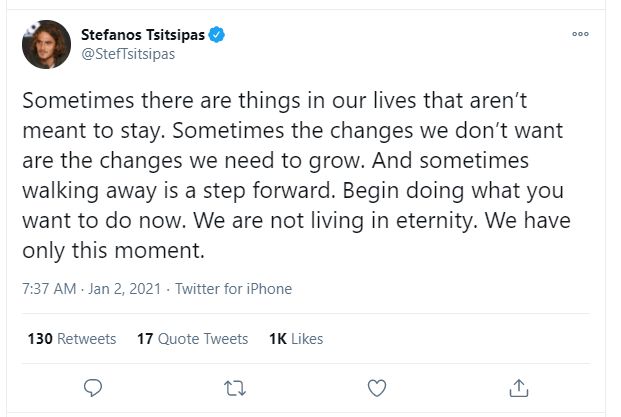
Task: Like the tweet with the heart icon
Action: point(377,386)
